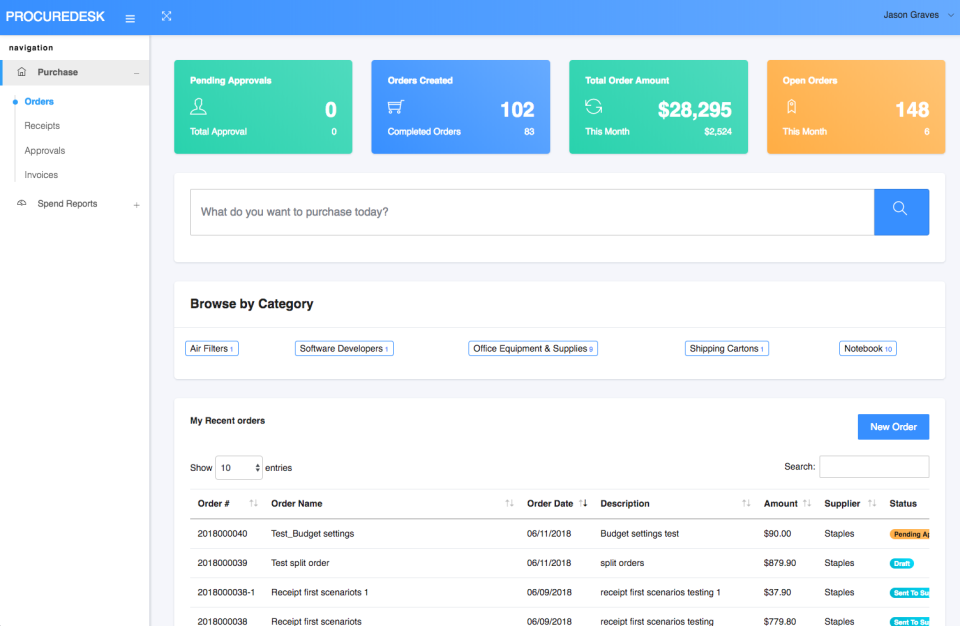The height and width of the screenshot is (626, 960).
Task: Click the hamburger menu icon in header
Action: tap(130, 17)
